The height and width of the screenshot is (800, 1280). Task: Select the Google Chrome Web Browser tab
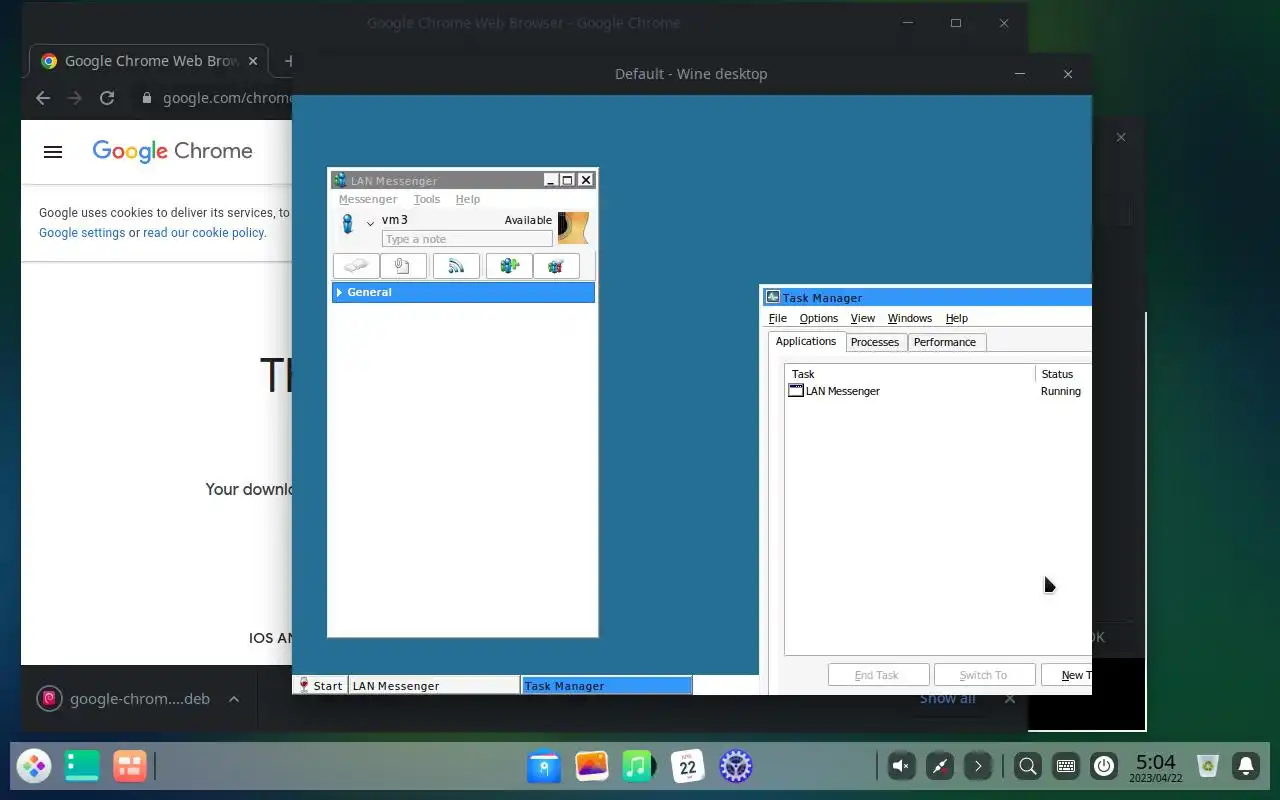click(x=148, y=61)
